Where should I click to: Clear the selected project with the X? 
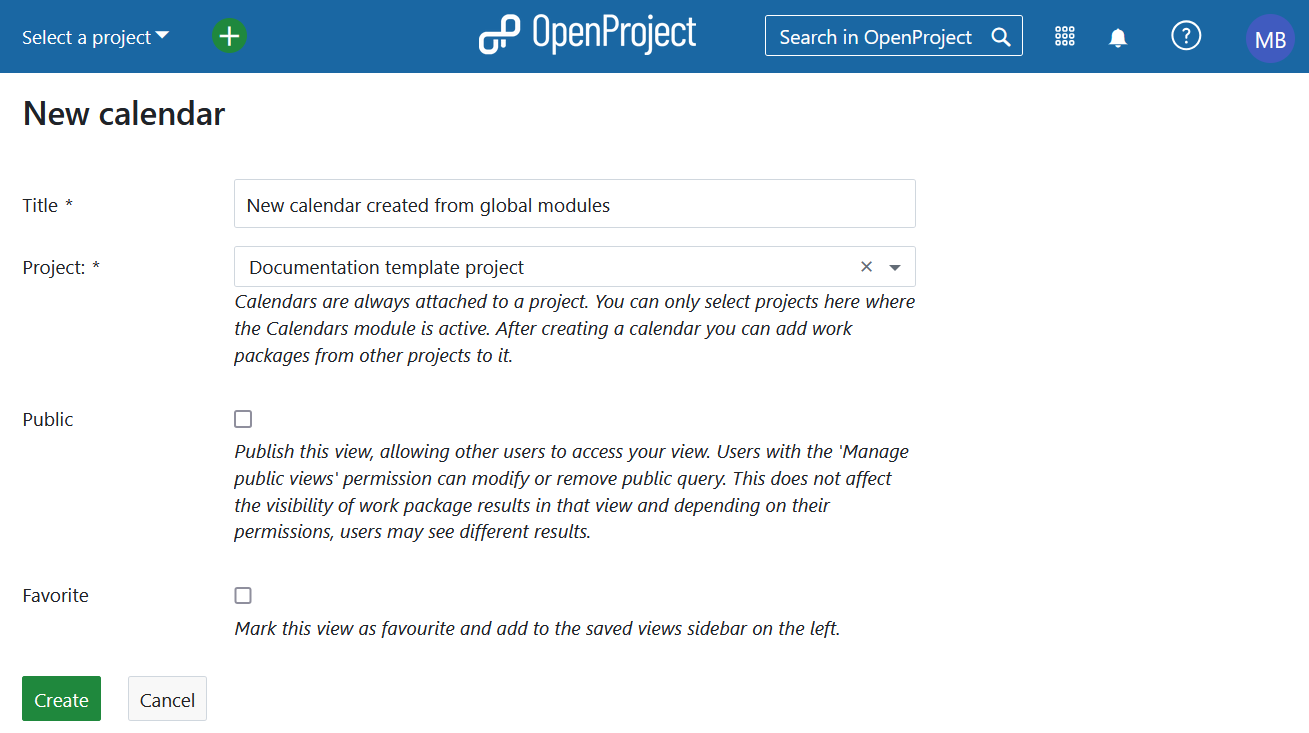click(866, 267)
